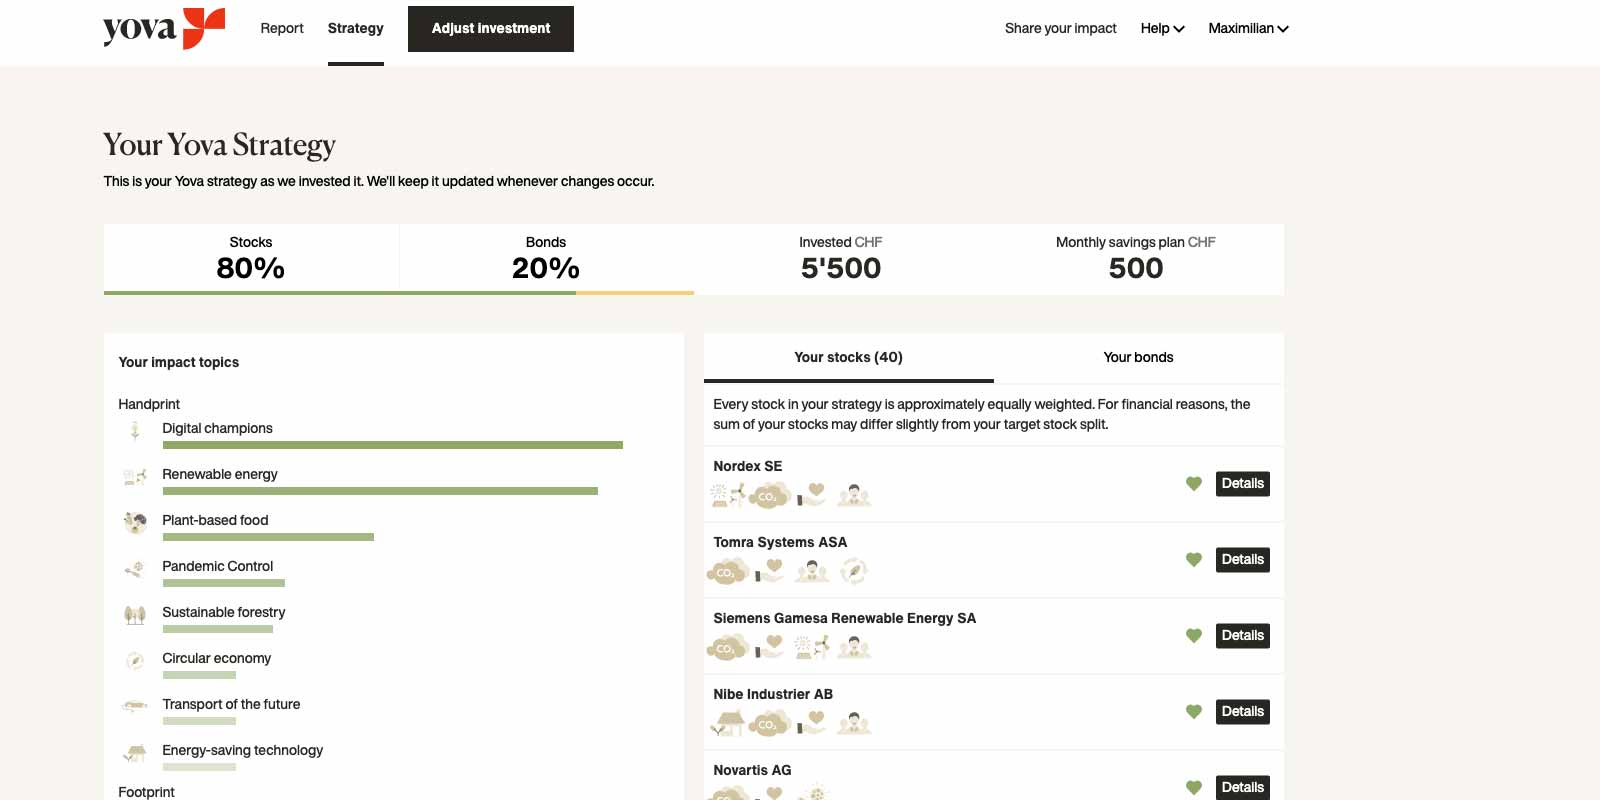Viewport: 1600px width, 800px height.
Task: Click the Siemens Gamesa Renewable Energy SA name
Action: click(845, 618)
